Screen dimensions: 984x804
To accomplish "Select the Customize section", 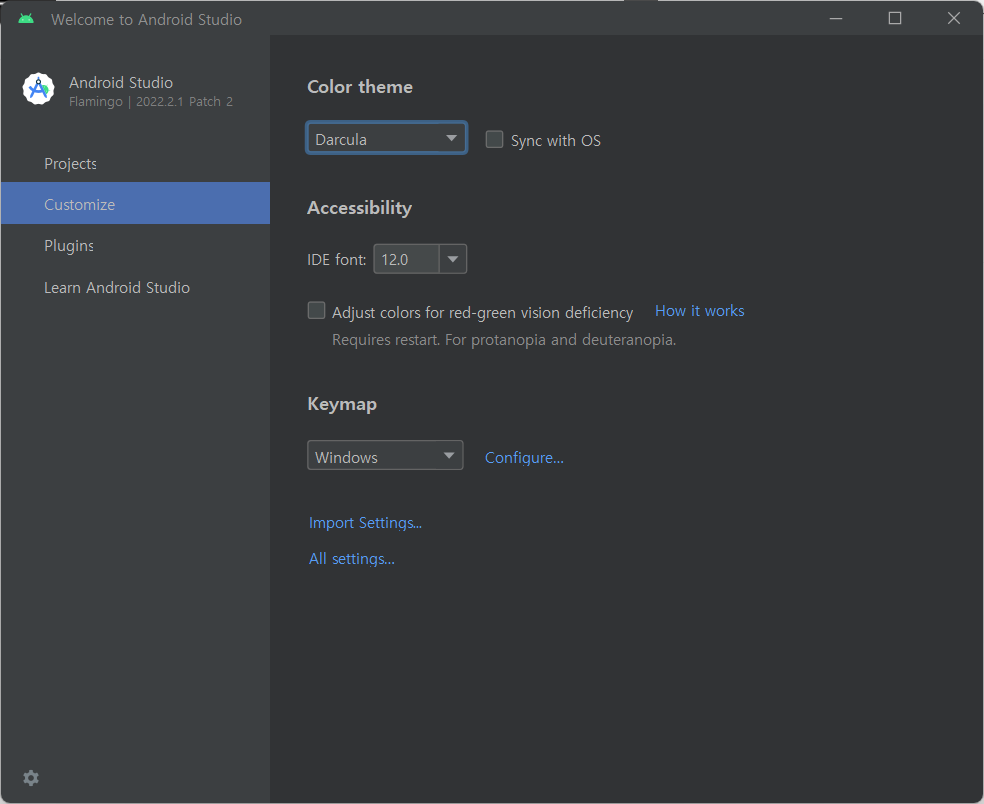I will [x=136, y=203].
